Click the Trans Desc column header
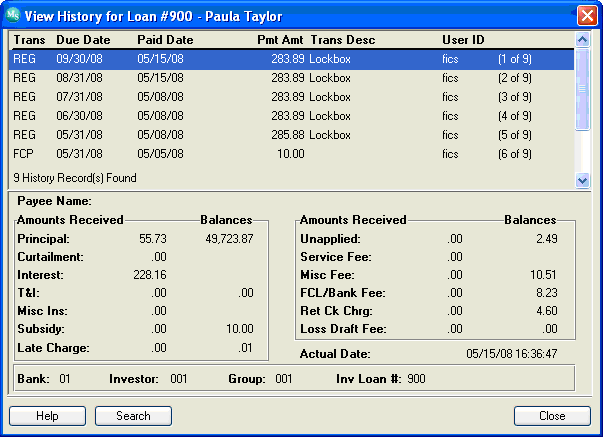 (x=343, y=40)
